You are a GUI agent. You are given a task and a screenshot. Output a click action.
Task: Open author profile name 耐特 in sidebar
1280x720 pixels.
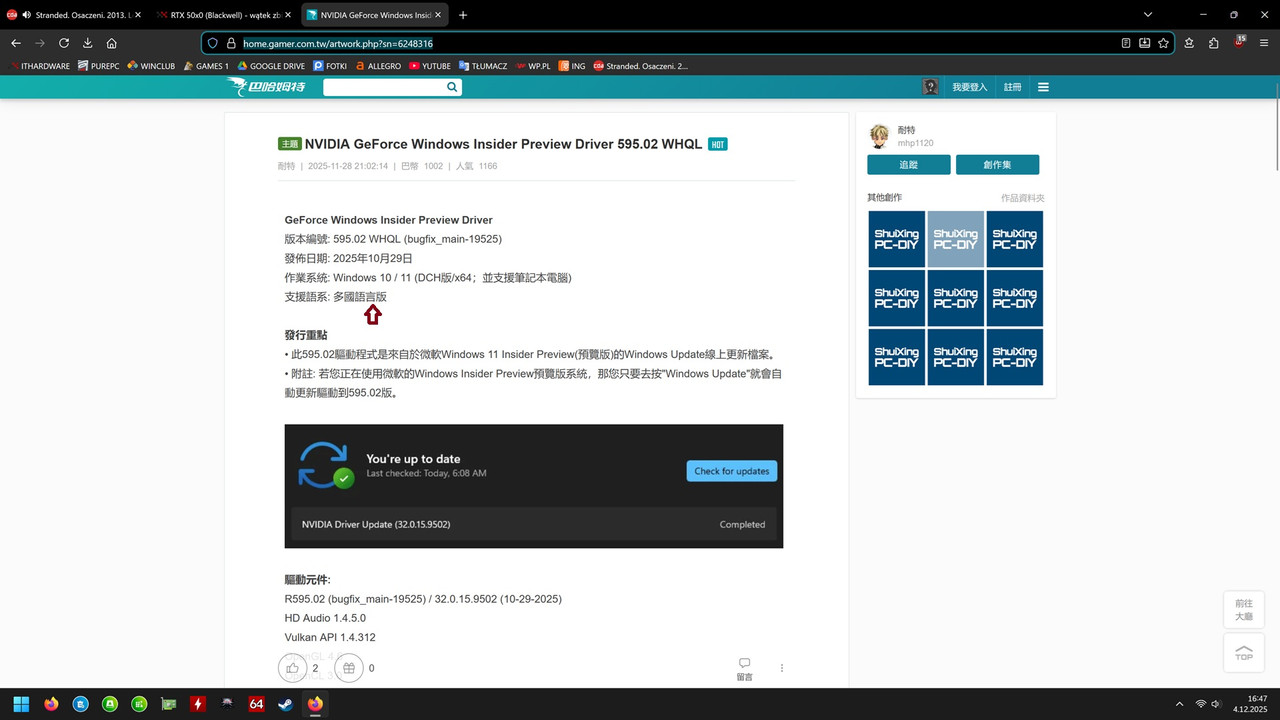[907, 131]
